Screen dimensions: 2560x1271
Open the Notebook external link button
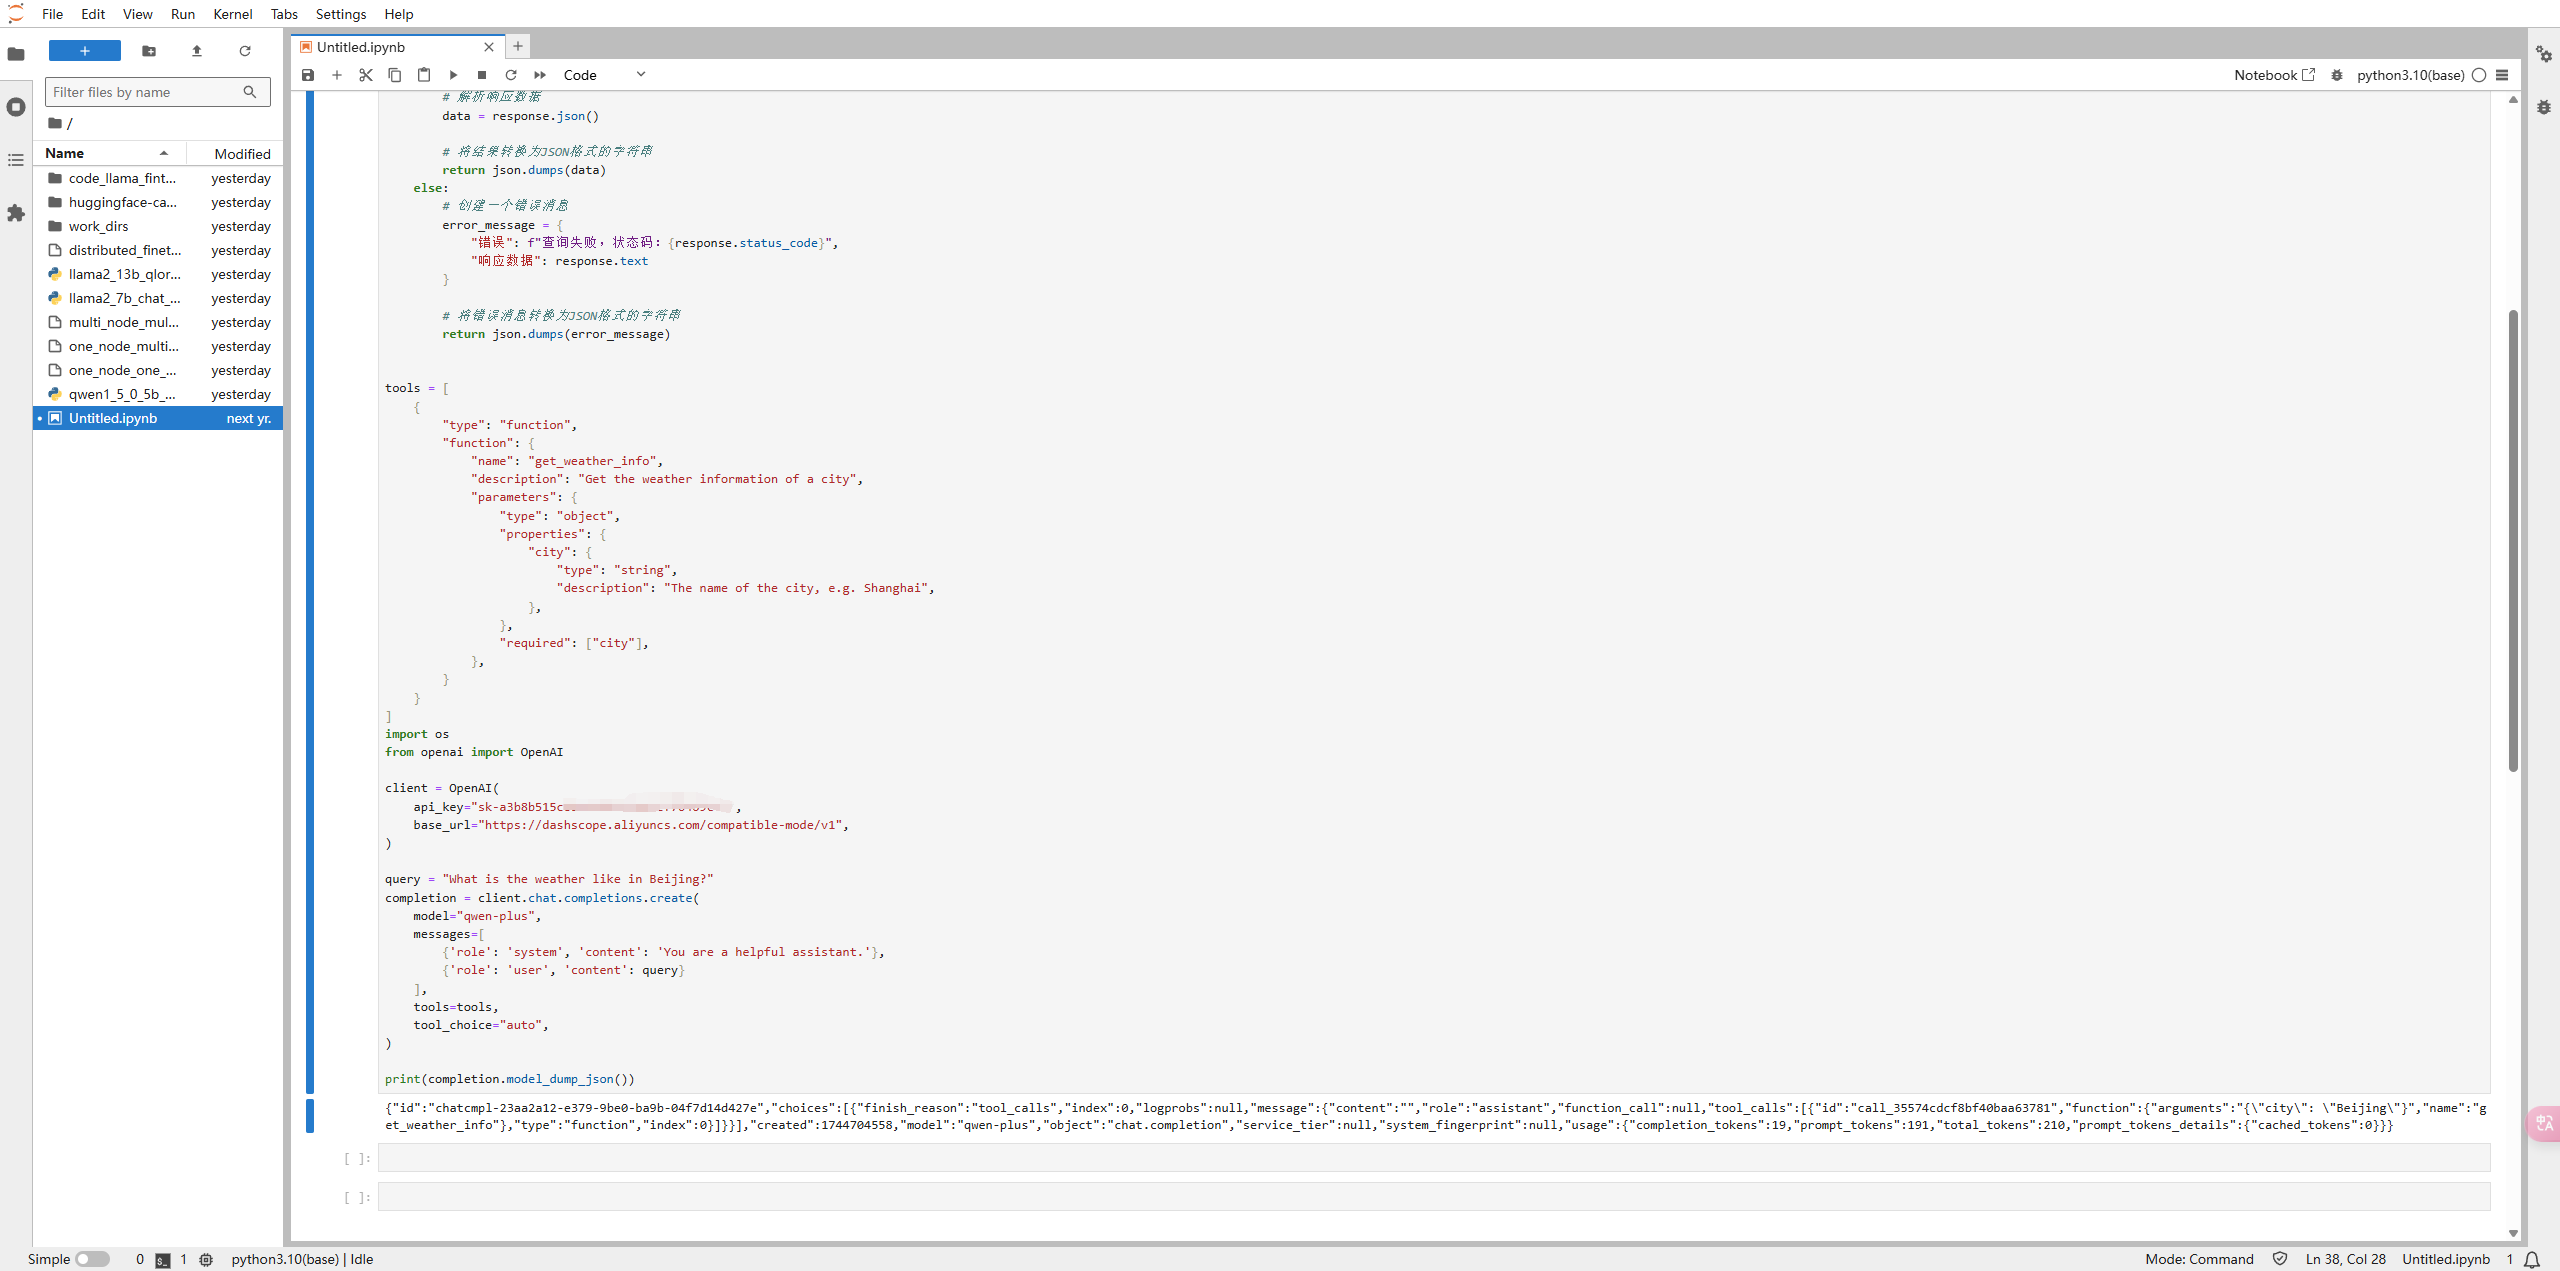coord(2274,75)
